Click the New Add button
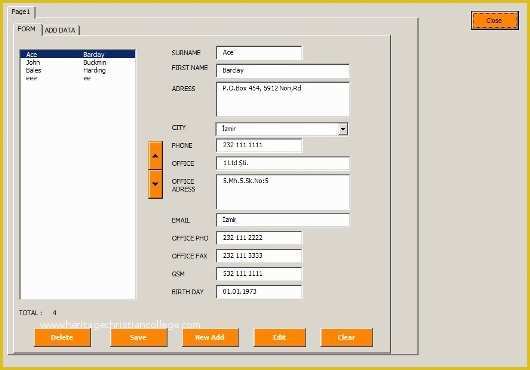This screenshot has height=370, width=530. click(x=210, y=338)
